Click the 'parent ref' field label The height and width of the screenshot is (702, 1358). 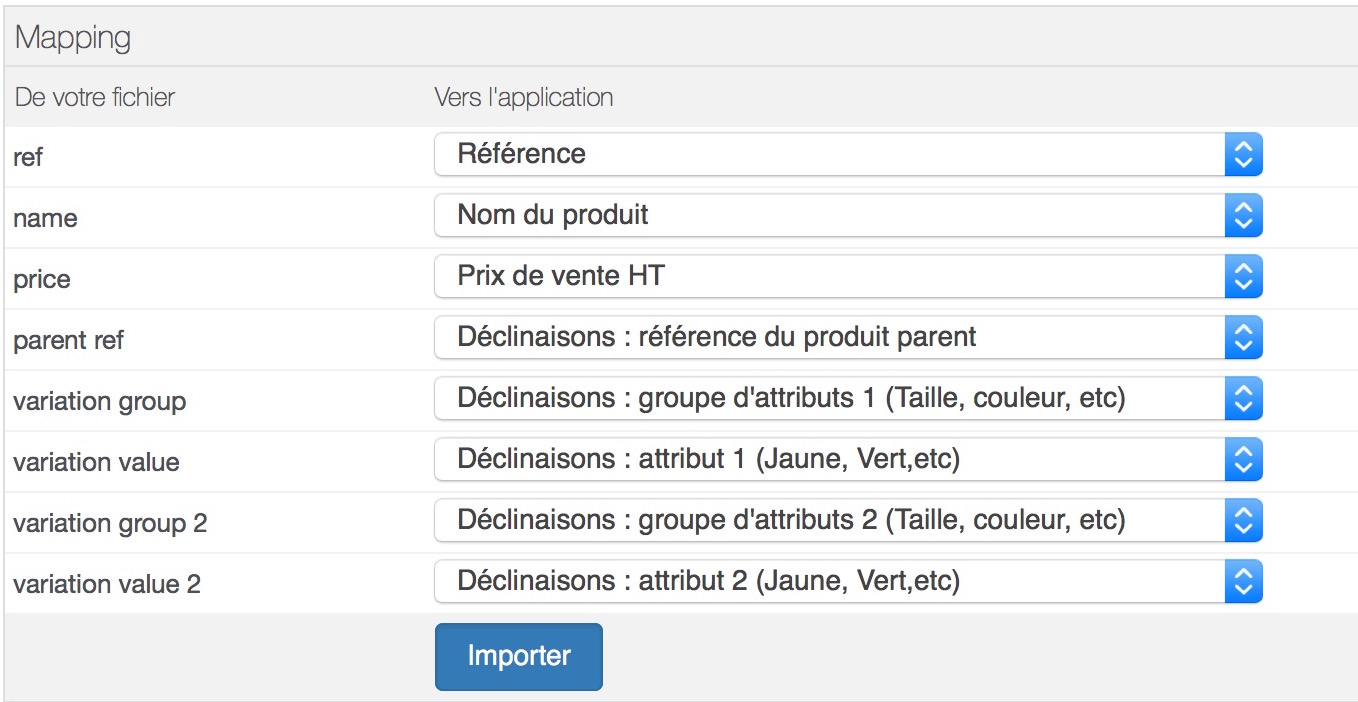pos(68,340)
